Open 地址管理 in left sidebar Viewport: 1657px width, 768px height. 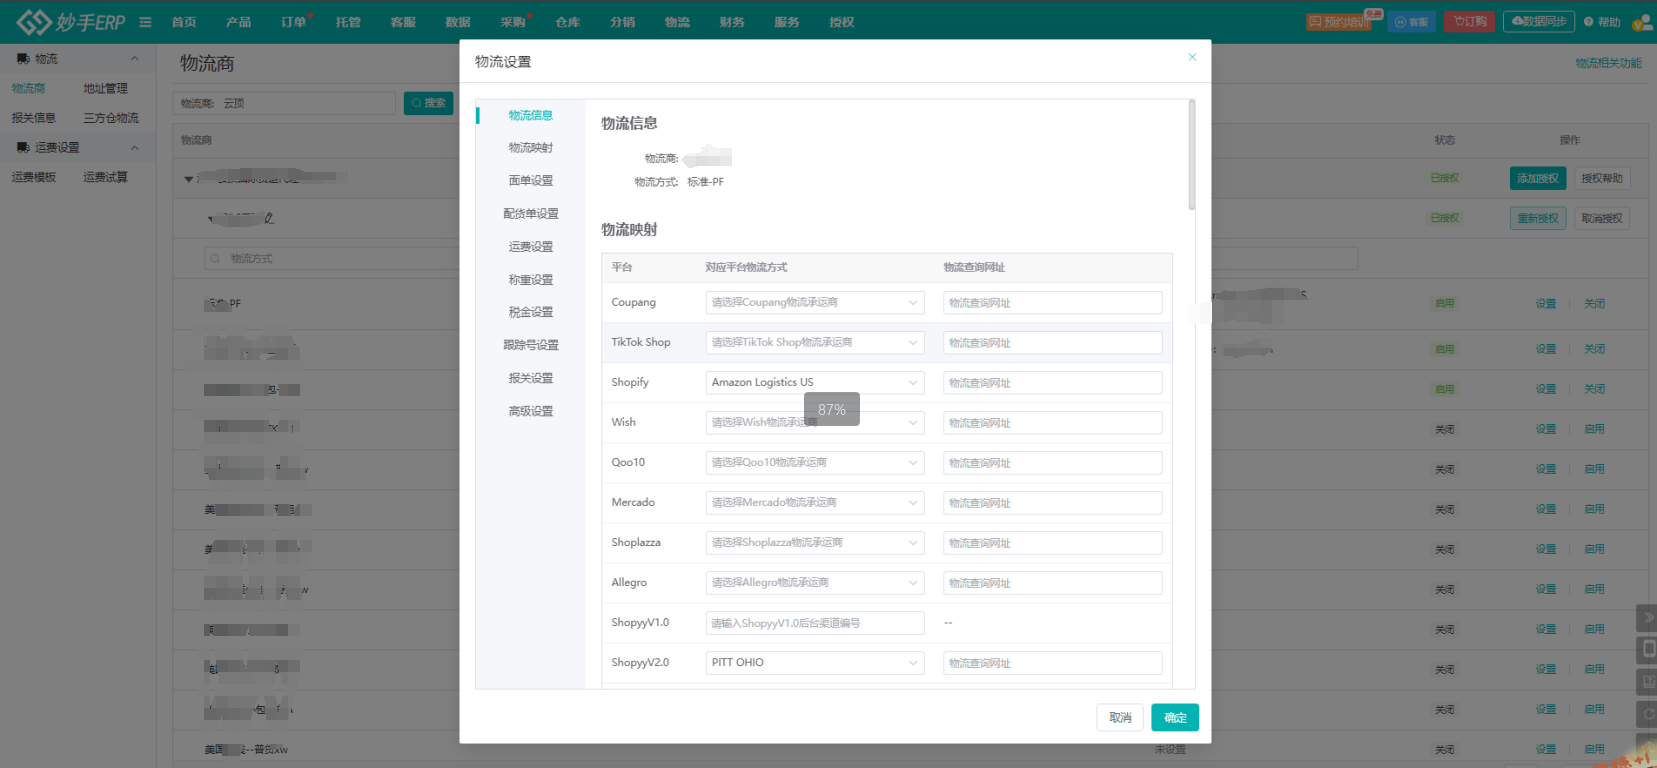105,89
